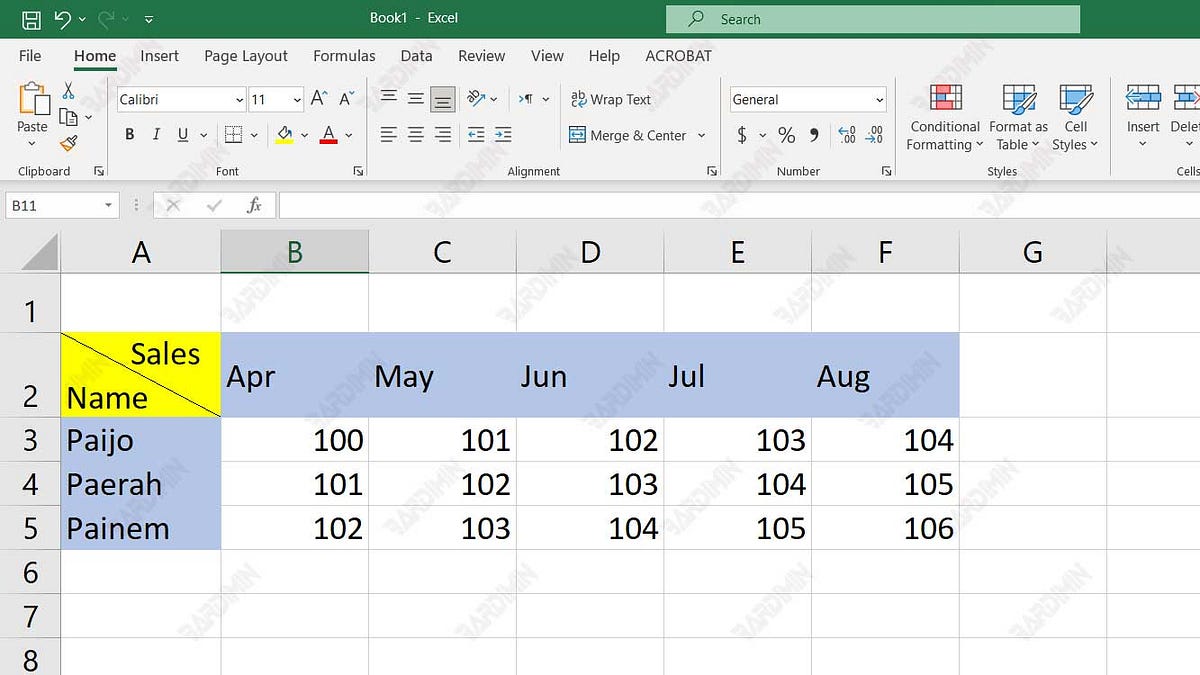Screen dimensions: 1200x675
Task: Open the Number Format dropdown showing General
Action: [807, 99]
